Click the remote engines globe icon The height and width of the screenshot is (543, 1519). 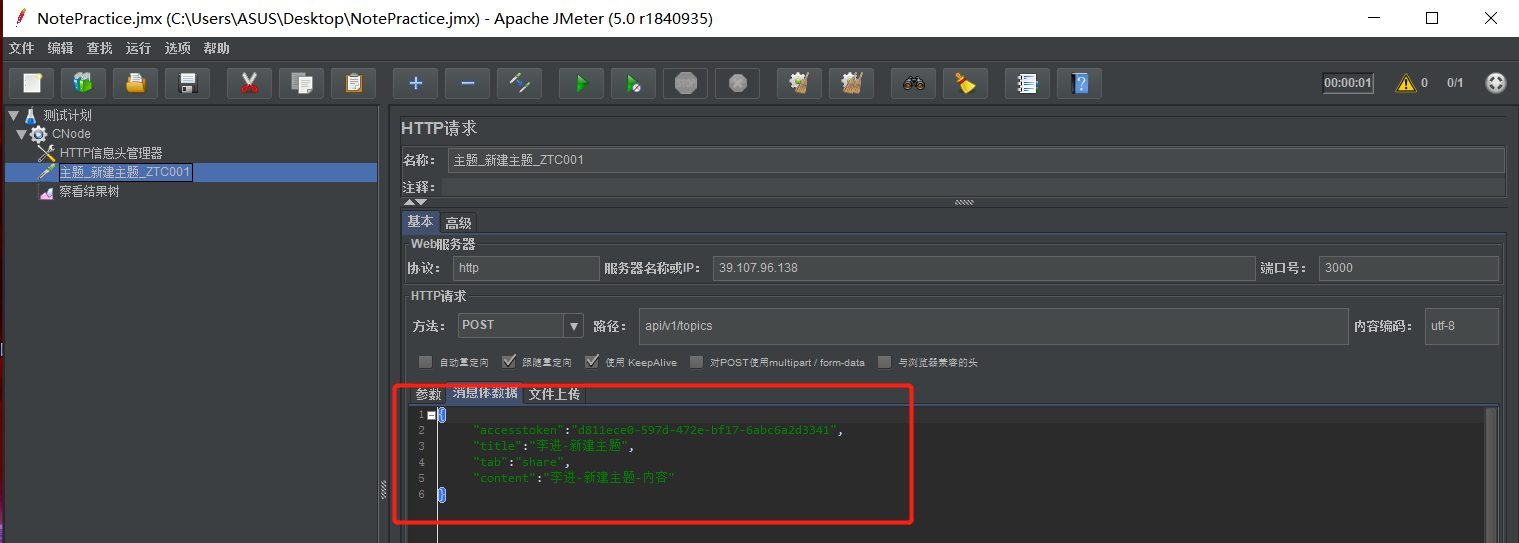point(1495,83)
